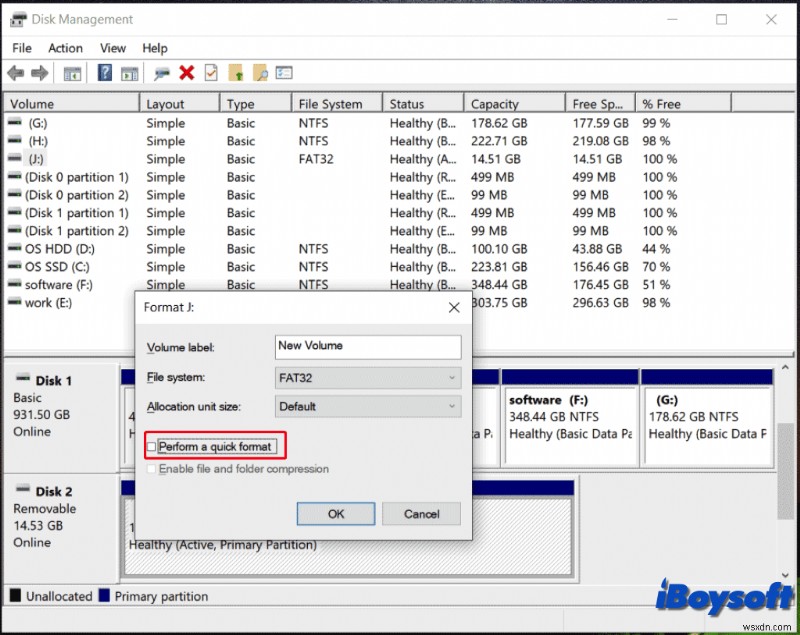Click Enable file and folder compression checkbox
Viewport: 800px width, 635px height.
pyautogui.click(x=152, y=469)
